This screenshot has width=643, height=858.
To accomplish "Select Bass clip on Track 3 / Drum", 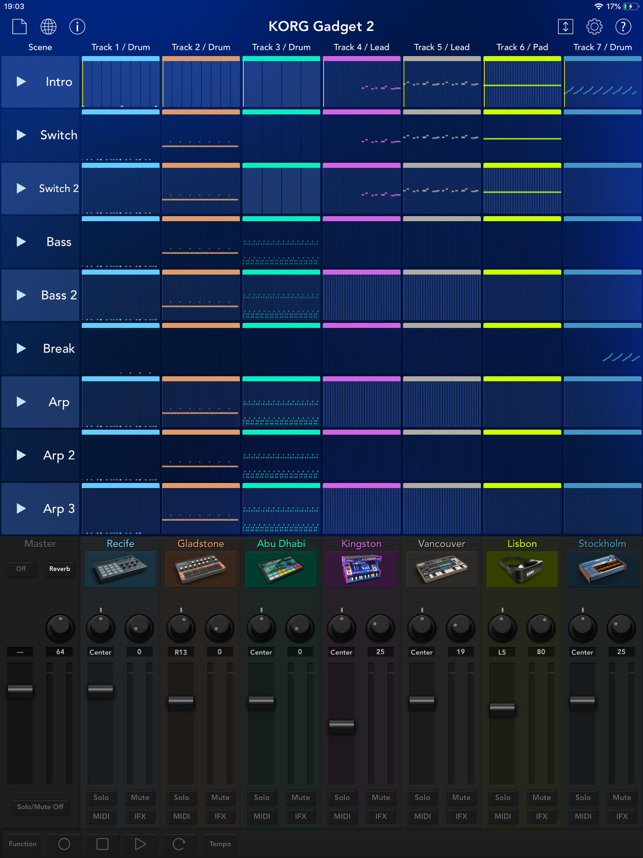I will 281,242.
